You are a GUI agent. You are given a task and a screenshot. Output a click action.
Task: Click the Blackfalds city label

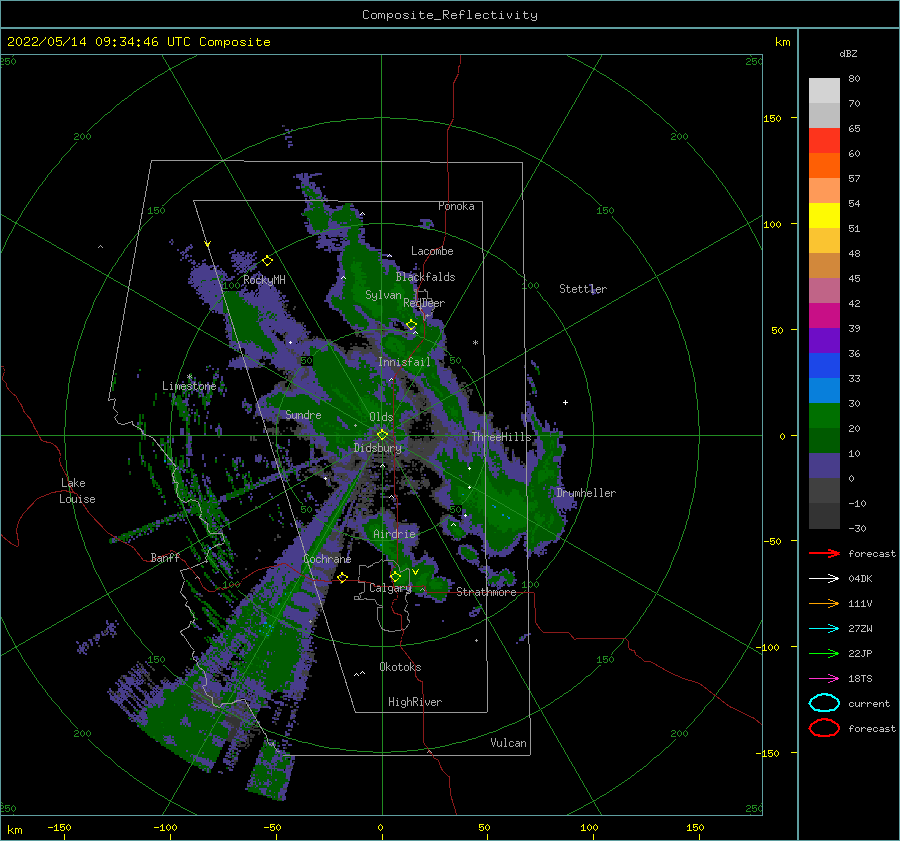click(x=425, y=277)
